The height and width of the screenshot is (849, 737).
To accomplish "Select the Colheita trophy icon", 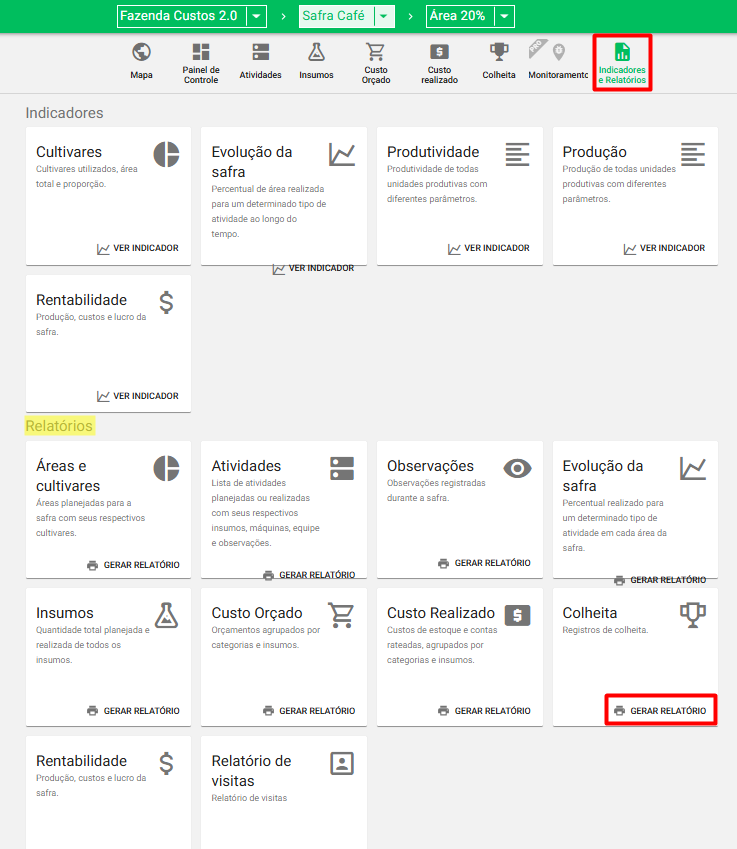I will 499,52.
